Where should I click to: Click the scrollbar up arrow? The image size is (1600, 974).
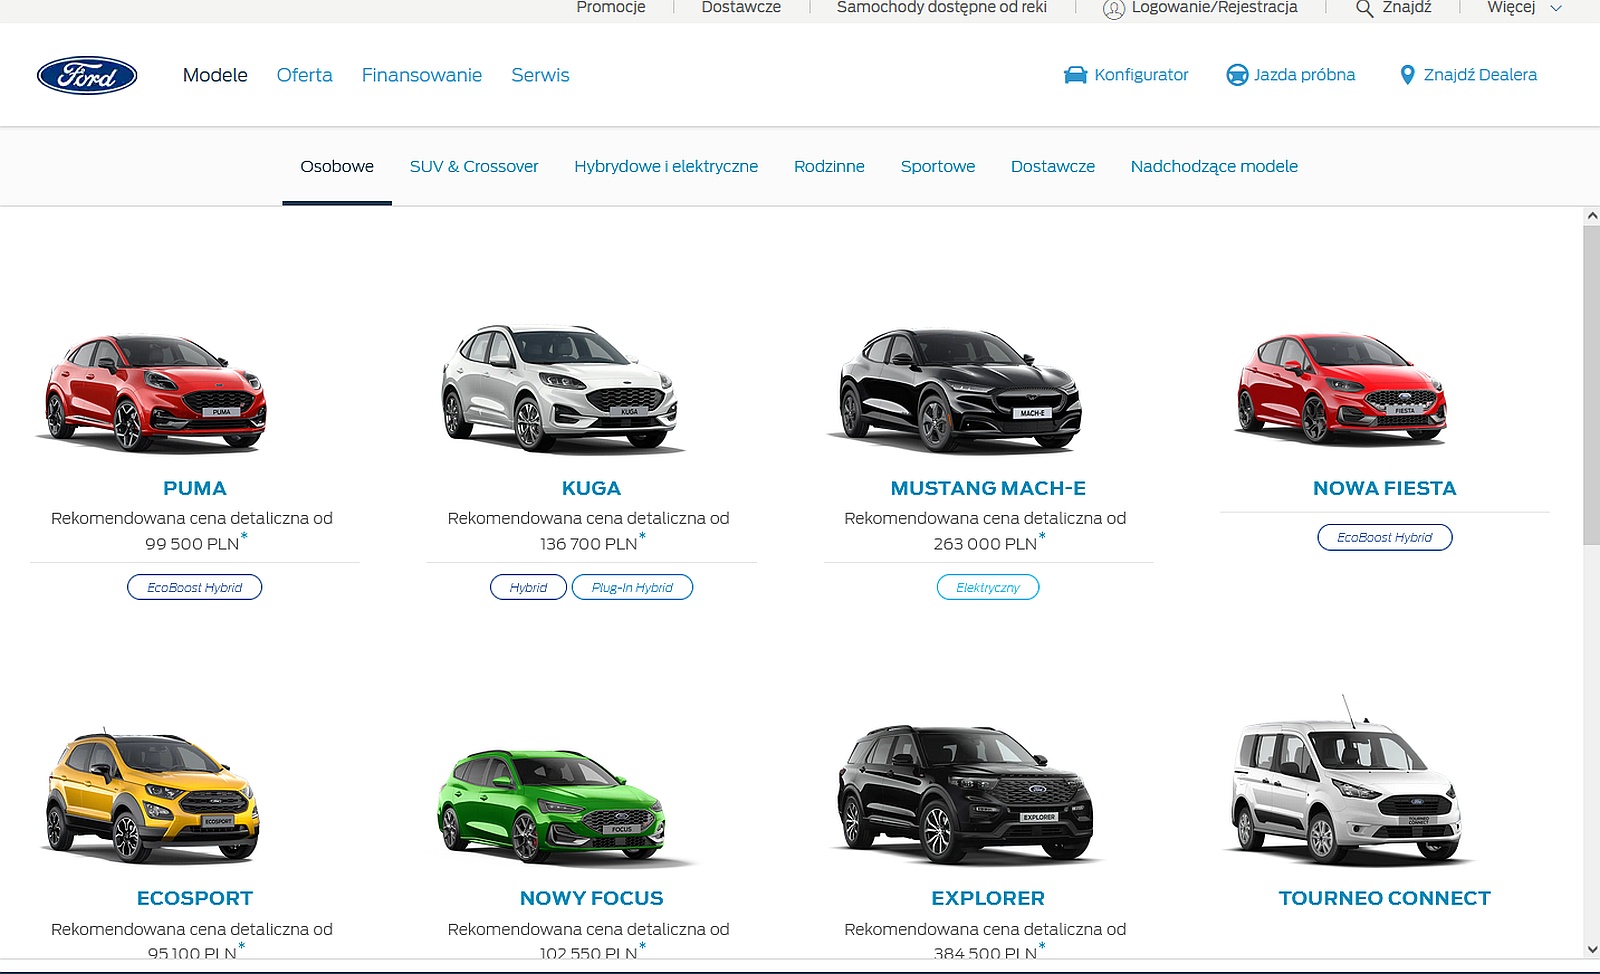tap(1591, 216)
